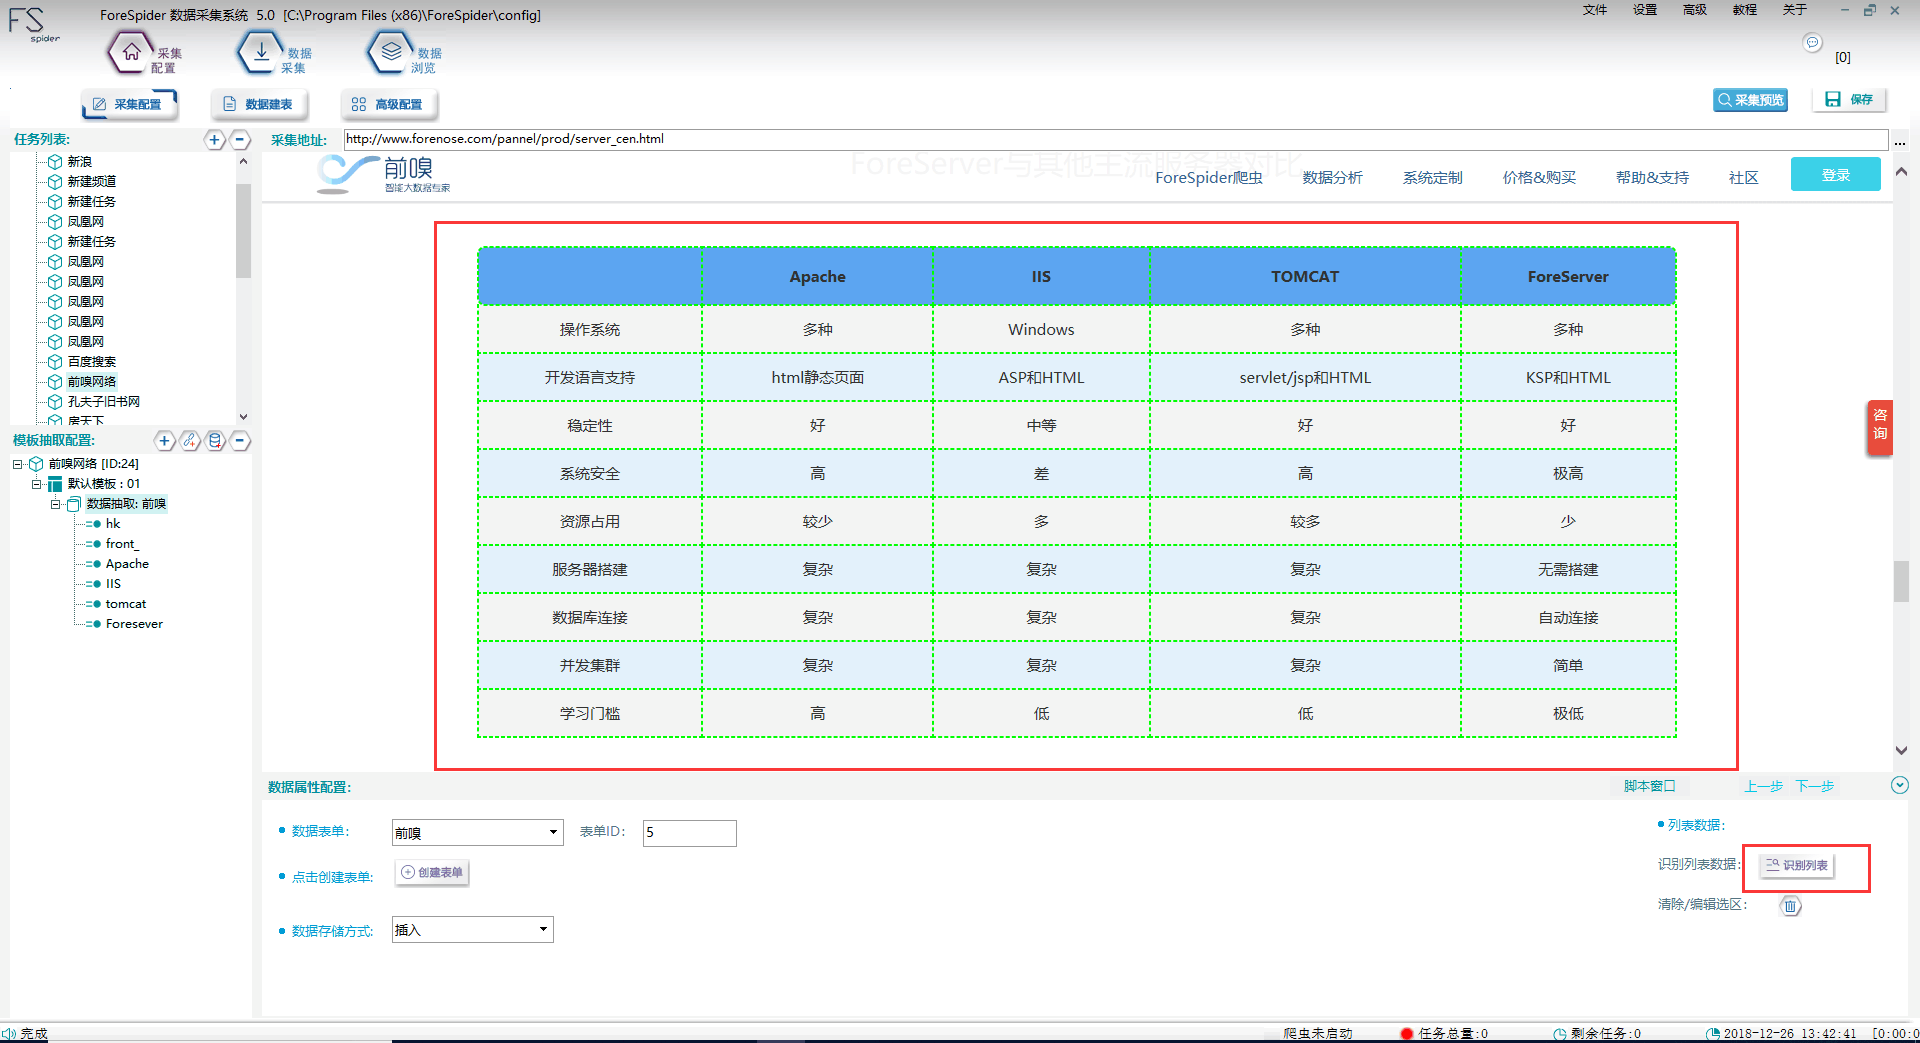Click the task list scrollbar thumb
Viewport: 1920px width, 1043px height.
pyautogui.click(x=243, y=230)
